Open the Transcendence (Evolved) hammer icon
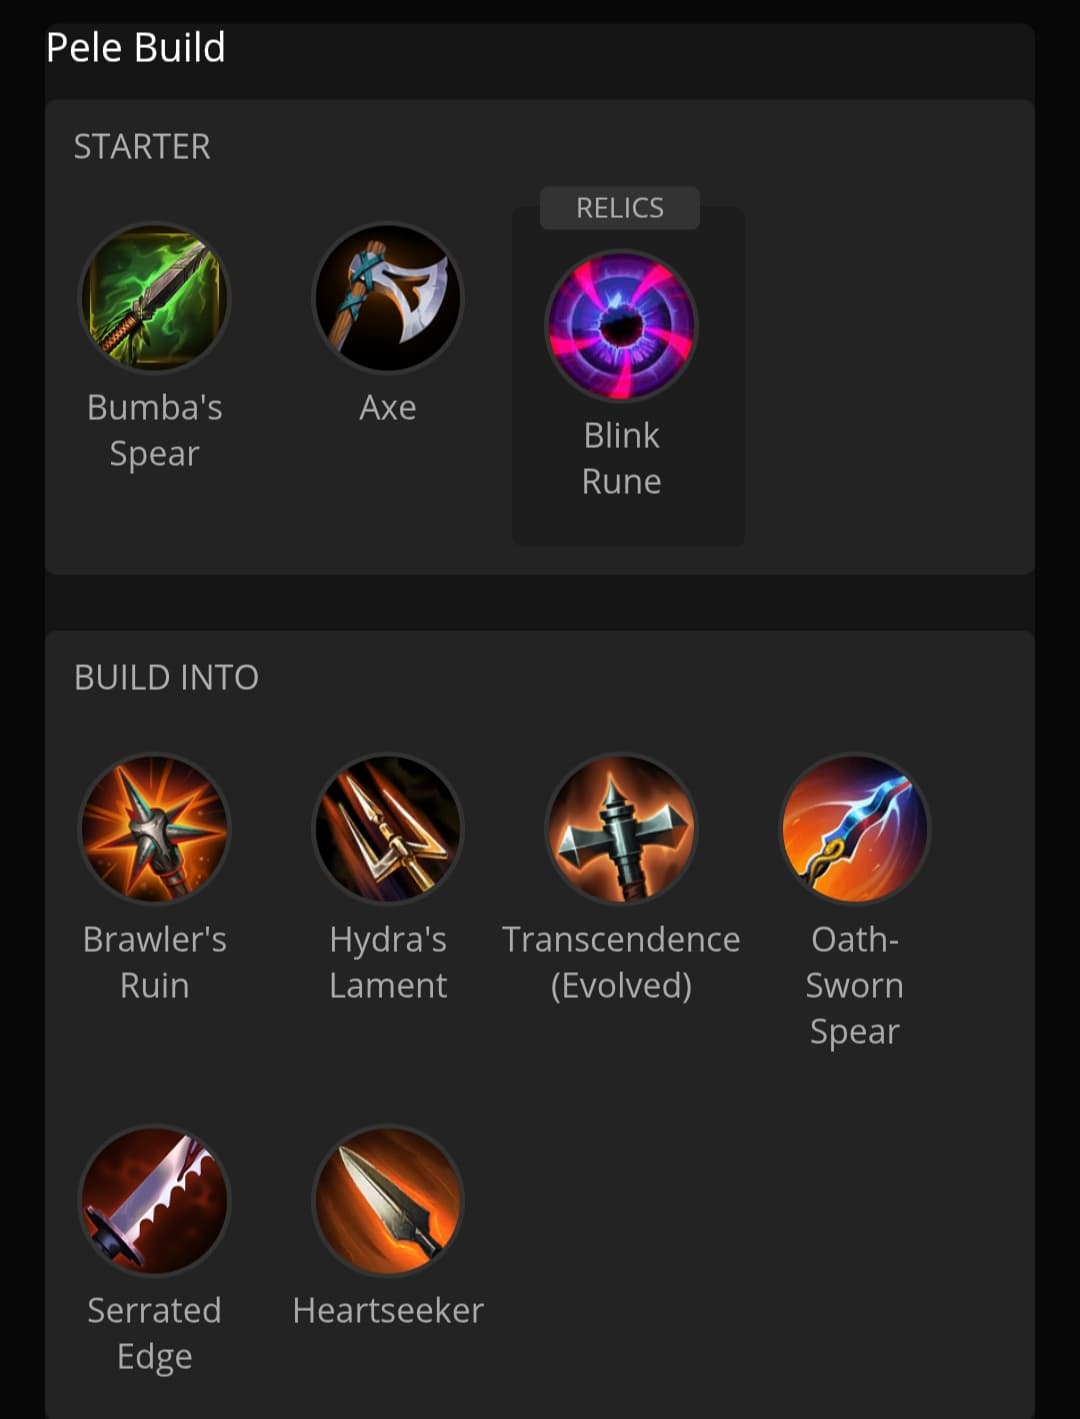The image size is (1080, 1419). (x=621, y=829)
